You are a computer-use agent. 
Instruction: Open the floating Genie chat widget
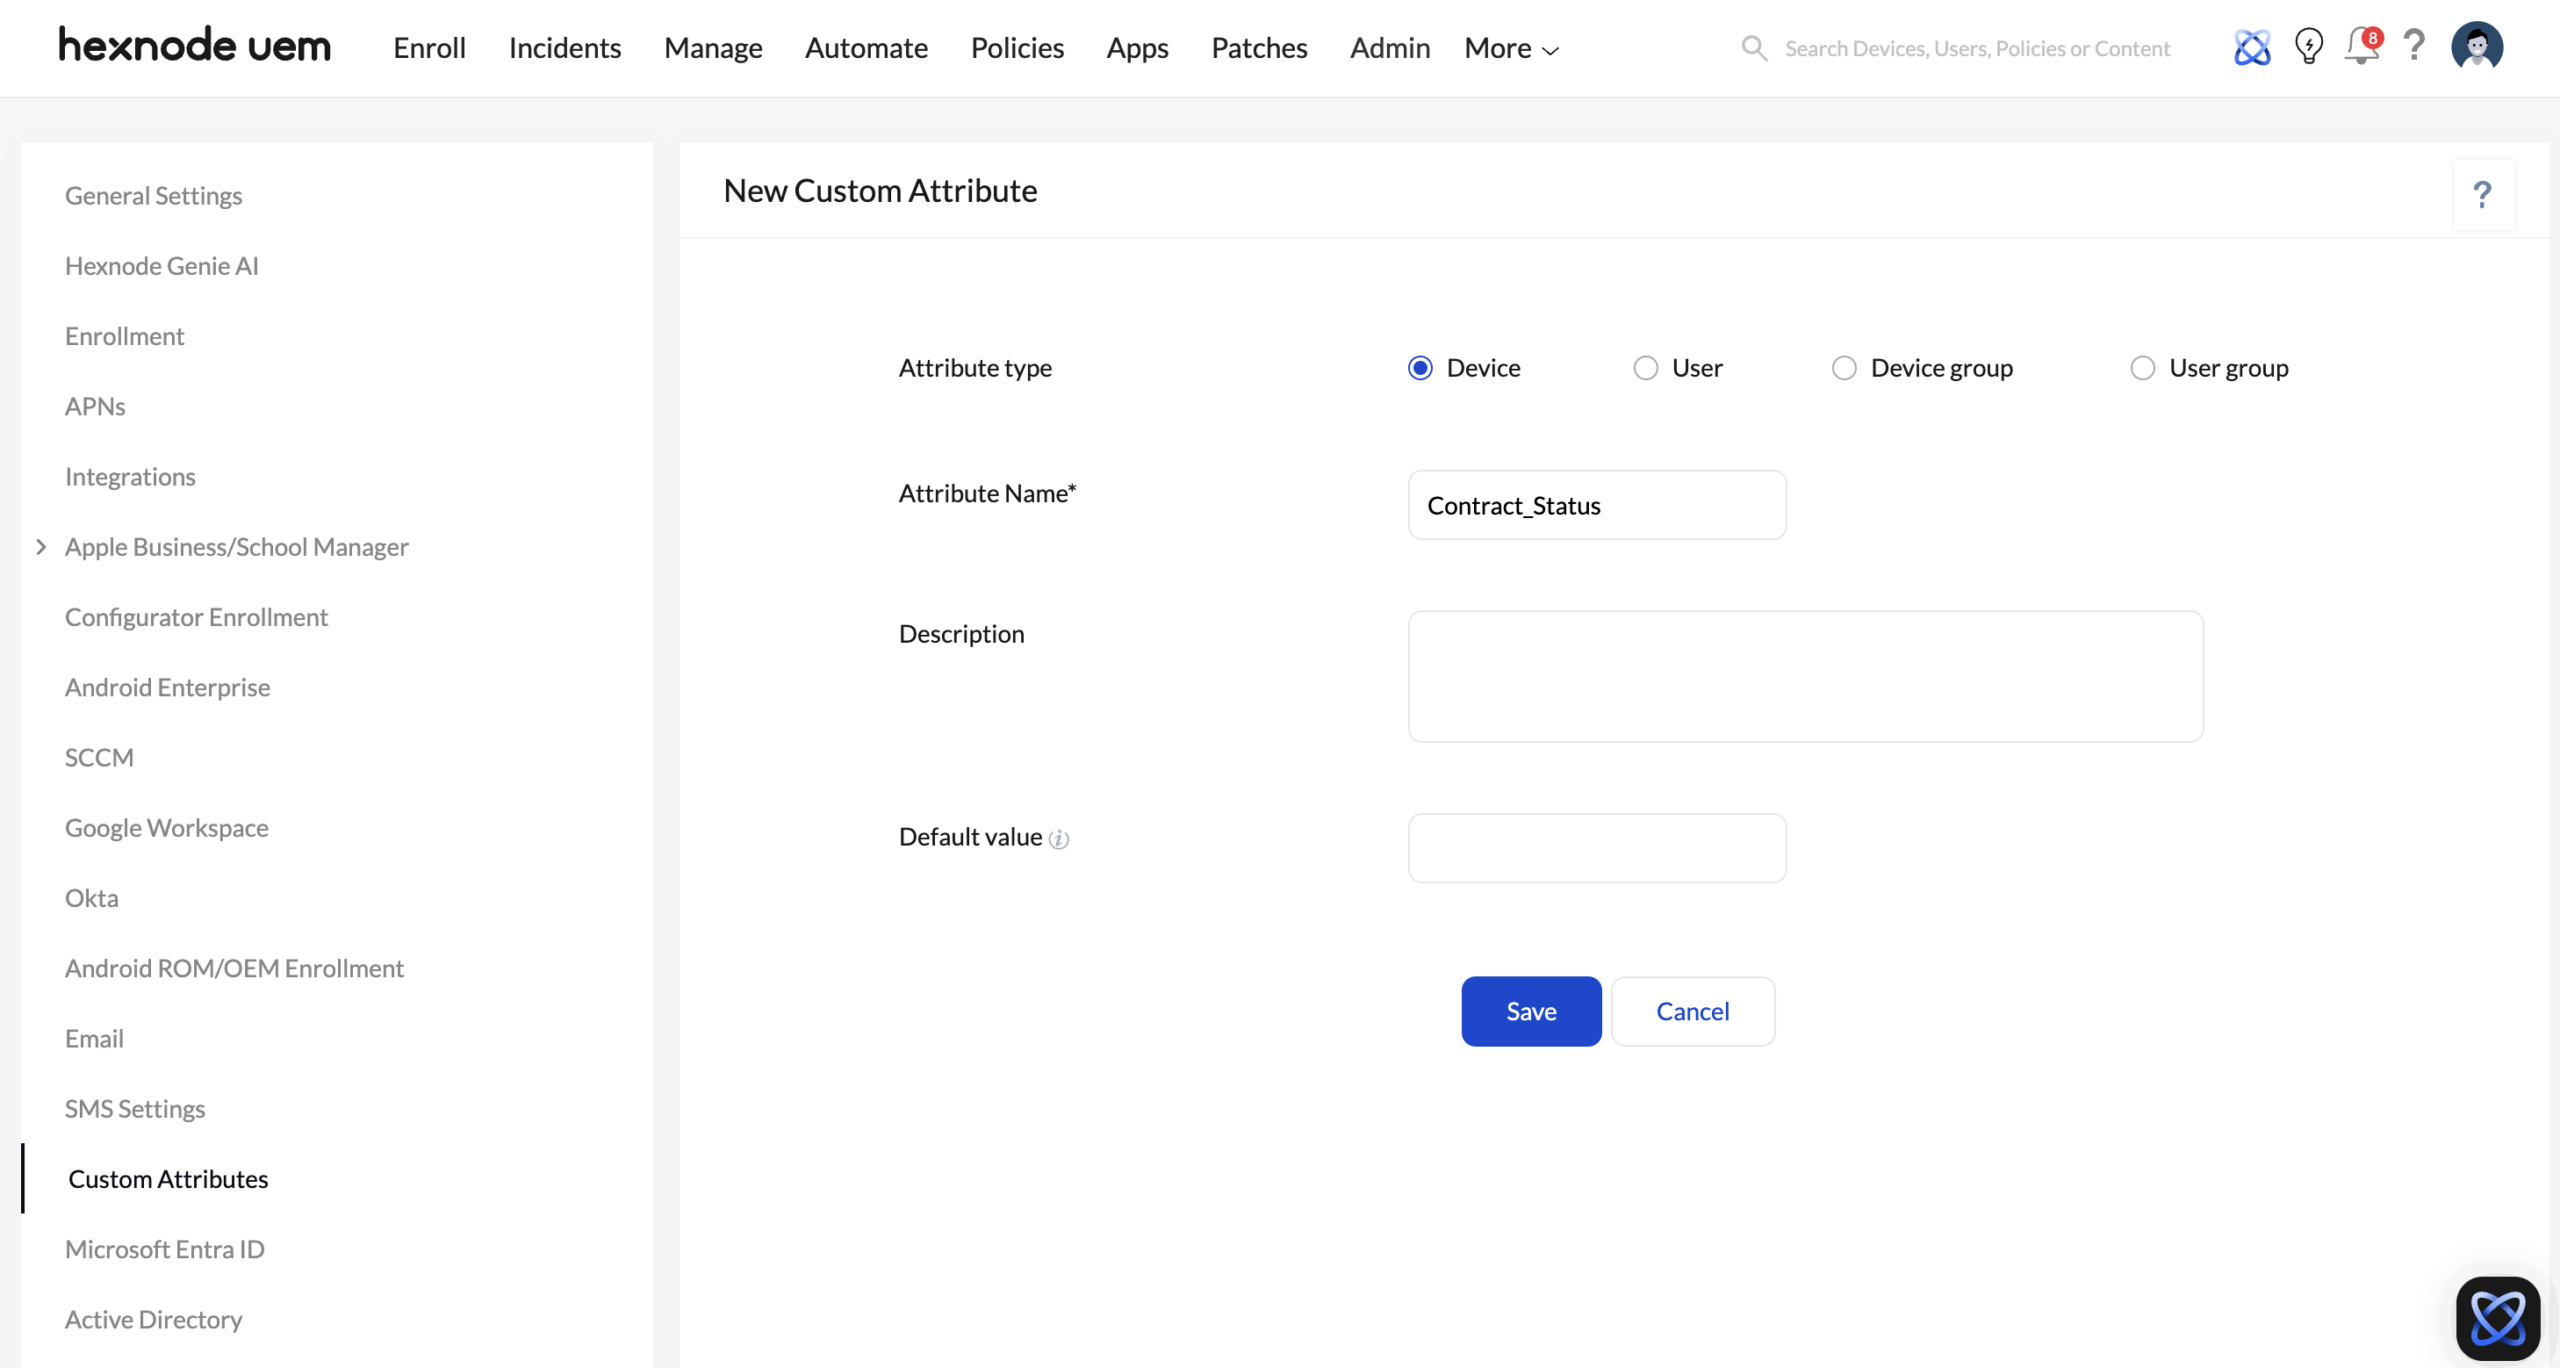pos(2497,1317)
